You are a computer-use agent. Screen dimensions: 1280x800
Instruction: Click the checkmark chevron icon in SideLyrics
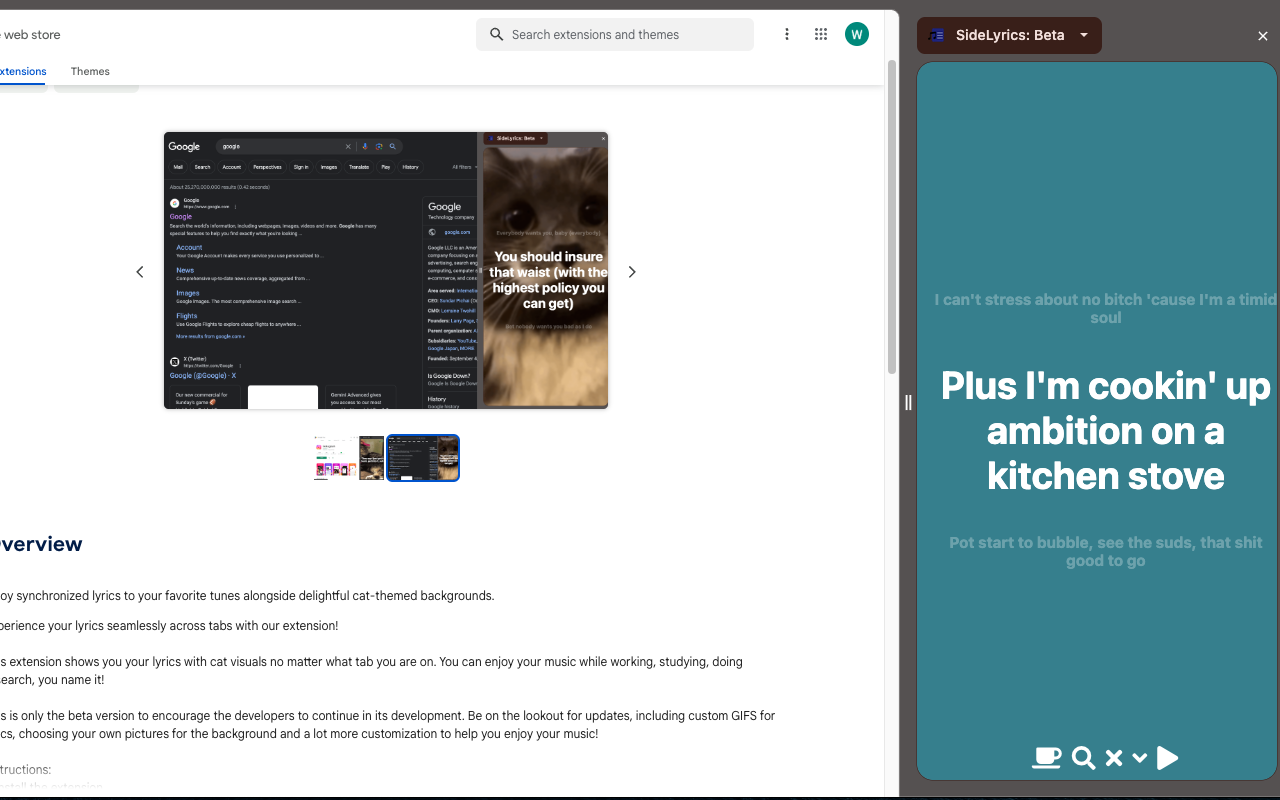(1139, 758)
